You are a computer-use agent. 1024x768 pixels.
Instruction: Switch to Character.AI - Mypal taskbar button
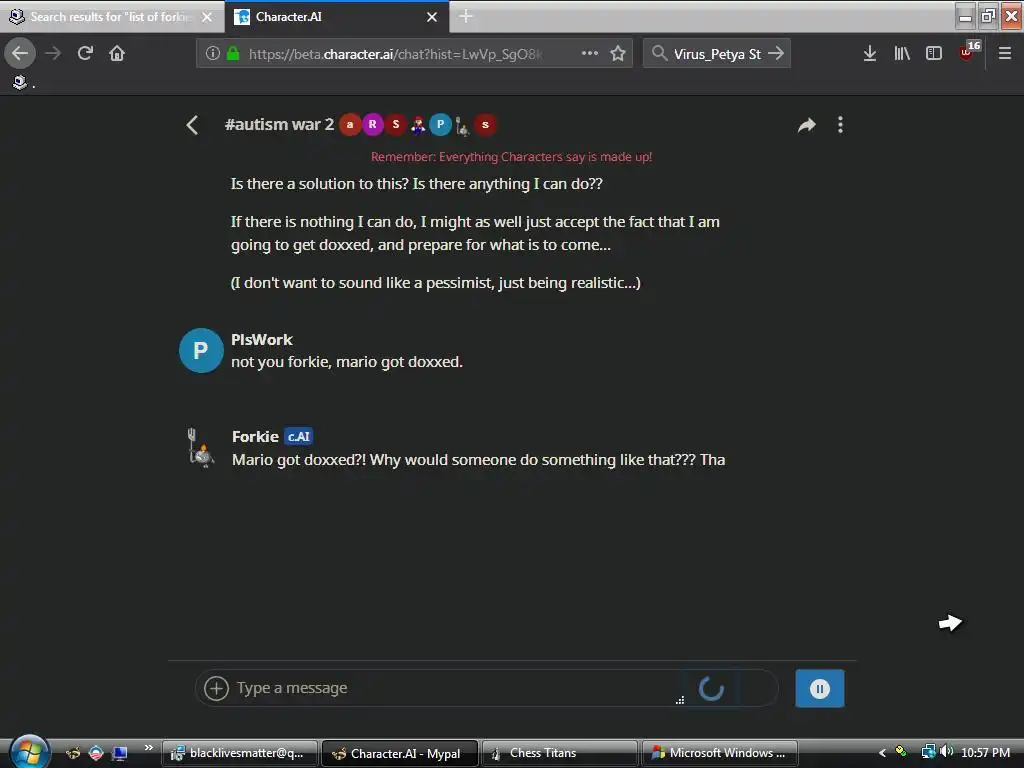click(x=400, y=753)
